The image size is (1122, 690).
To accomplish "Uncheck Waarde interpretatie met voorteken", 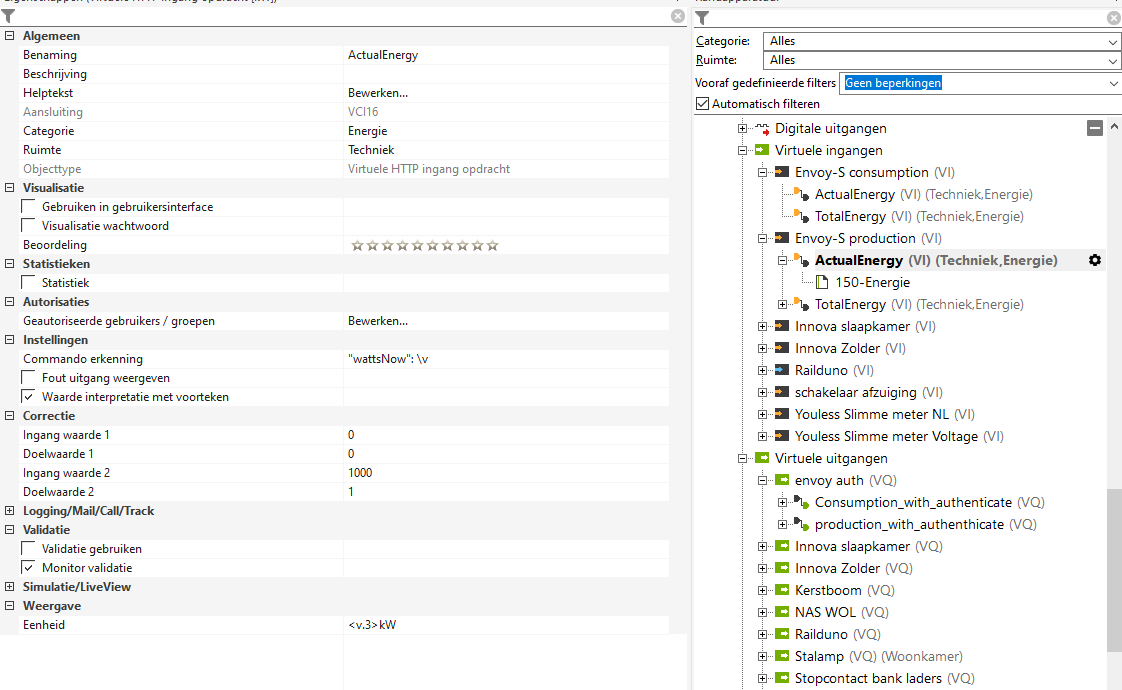I will tap(29, 397).
